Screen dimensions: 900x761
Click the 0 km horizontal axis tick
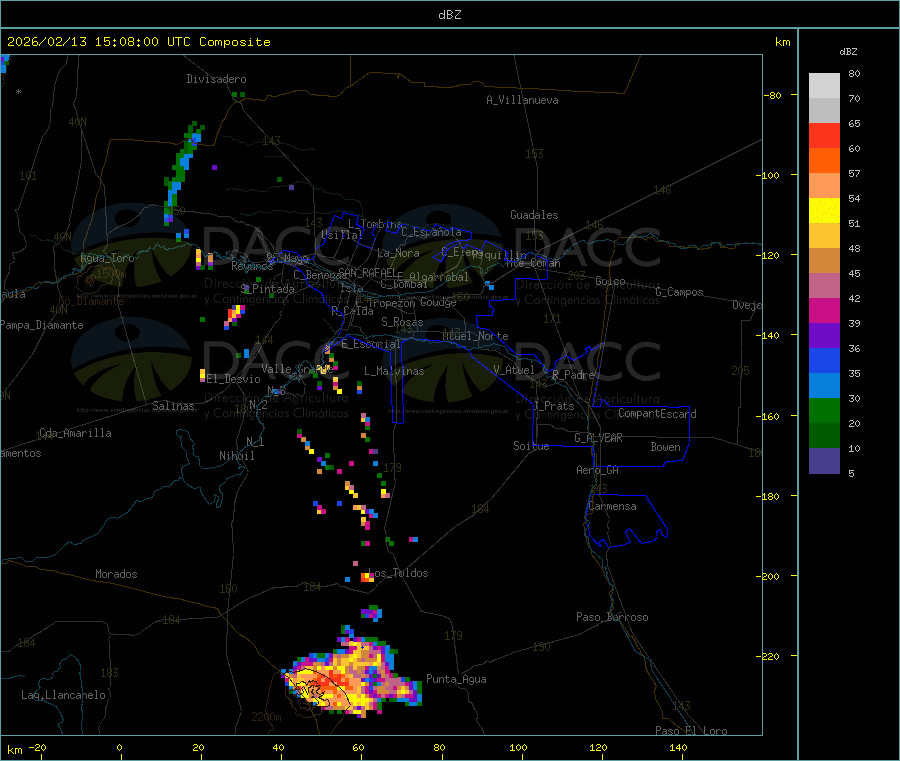(x=119, y=747)
